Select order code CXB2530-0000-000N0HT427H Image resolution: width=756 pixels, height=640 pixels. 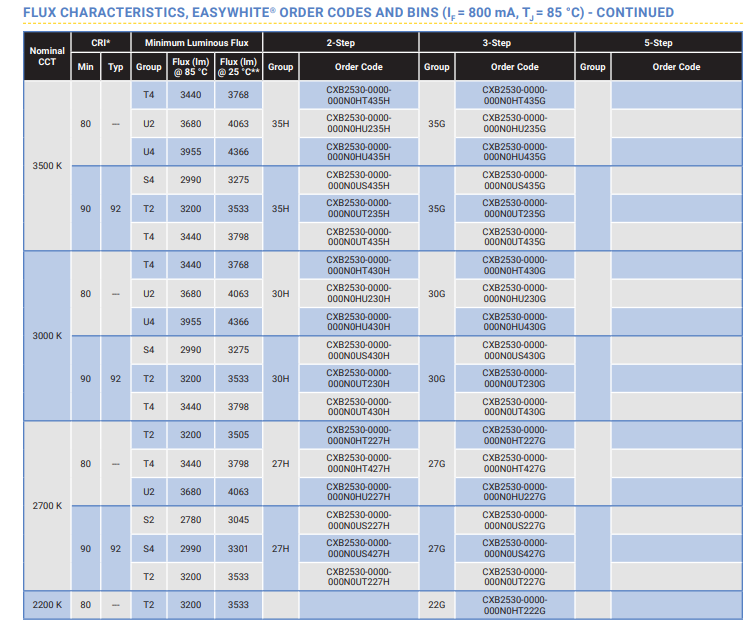point(359,463)
